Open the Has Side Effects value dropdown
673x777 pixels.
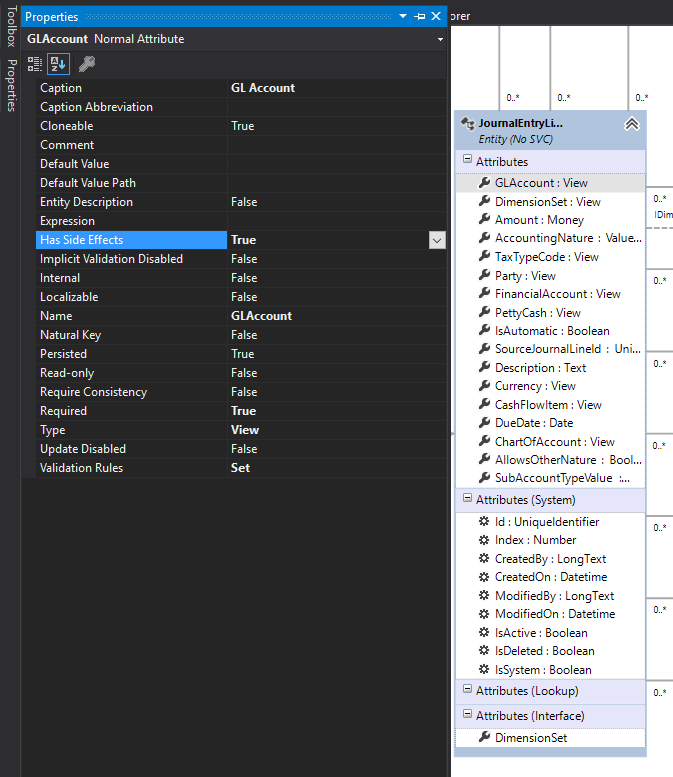tap(437, 240)
